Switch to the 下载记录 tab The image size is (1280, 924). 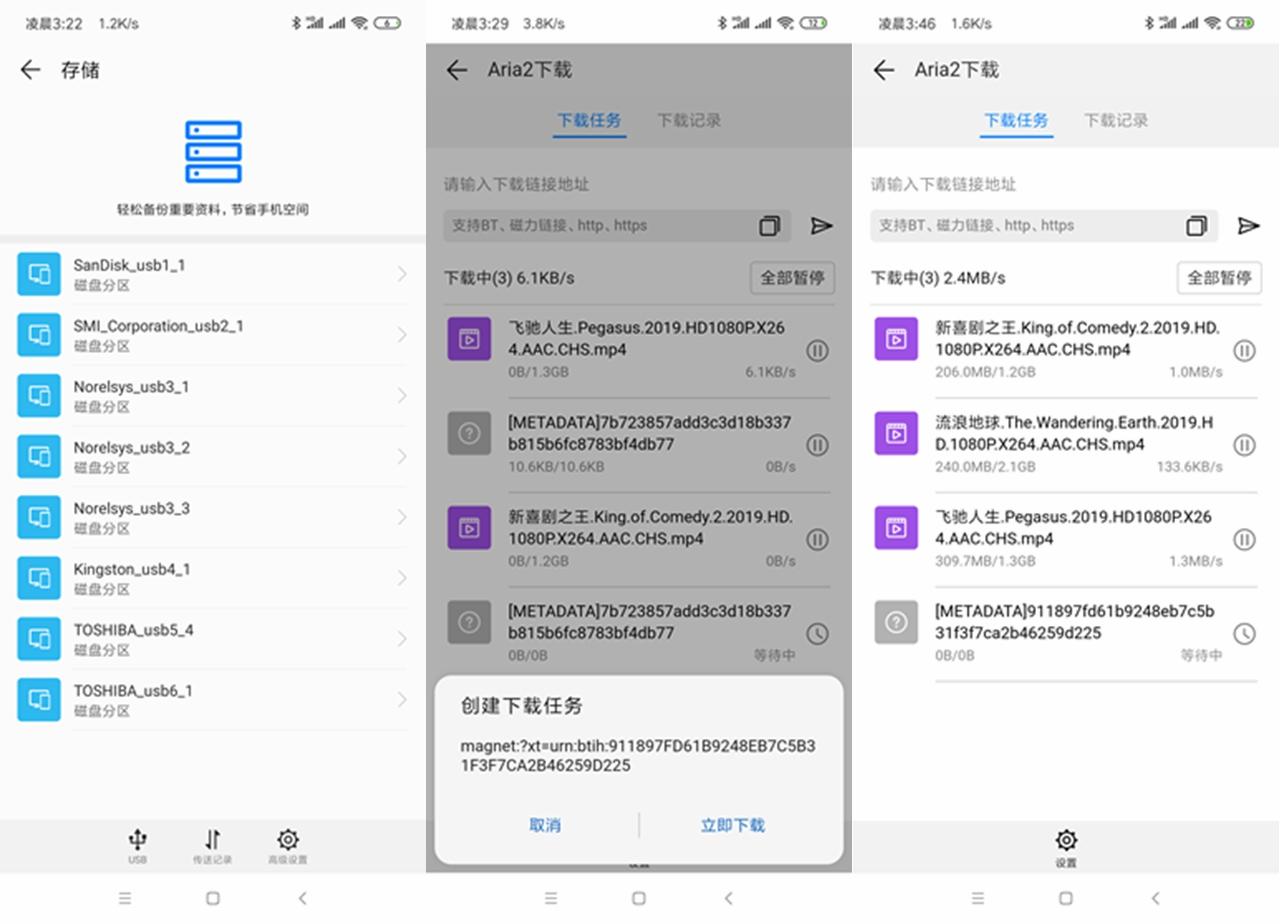(x=689, y=120)
